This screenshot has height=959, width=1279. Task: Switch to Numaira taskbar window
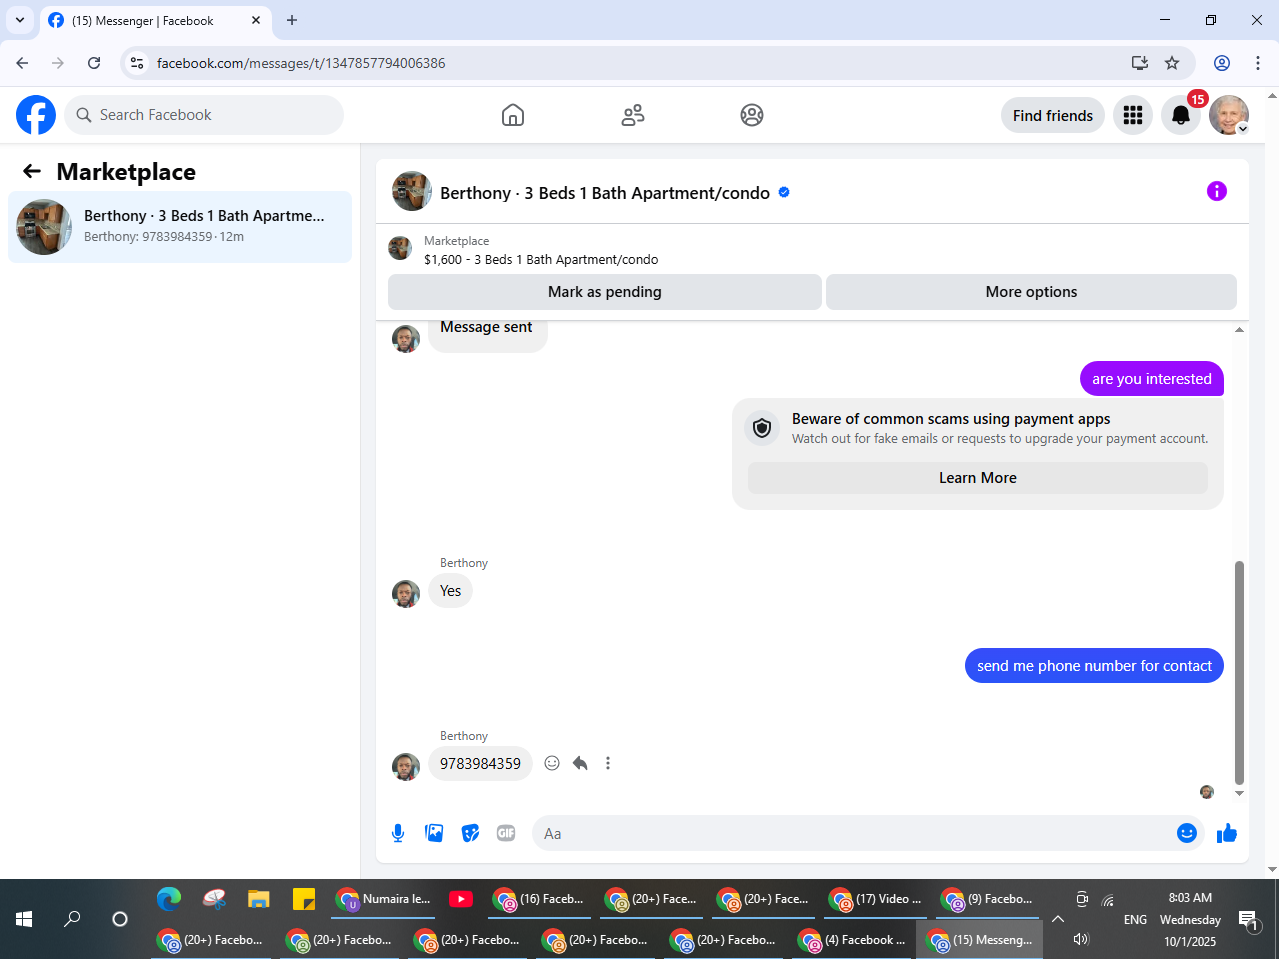(384, 899)
